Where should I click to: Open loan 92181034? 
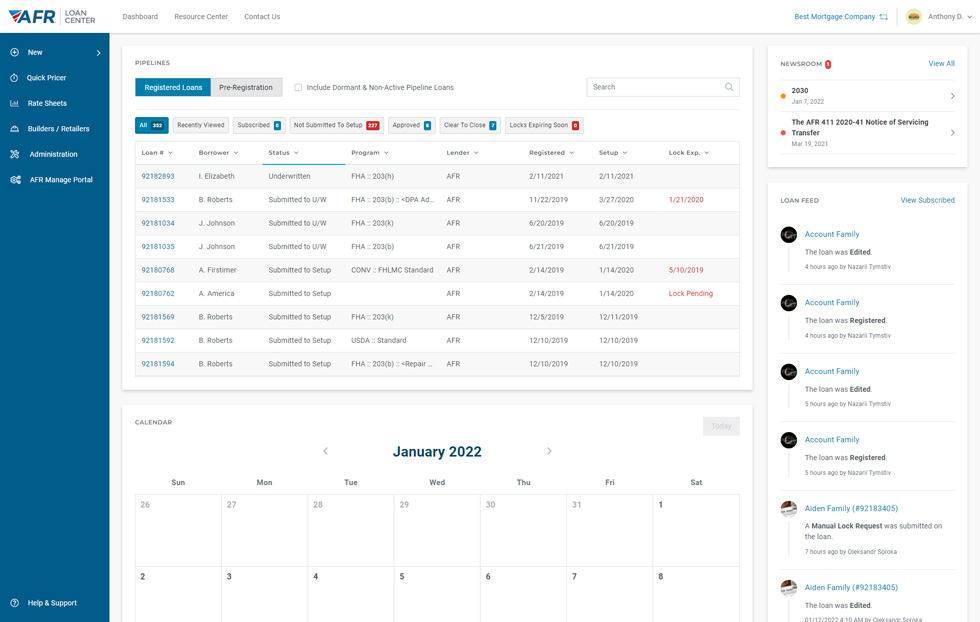click(158, 223)
